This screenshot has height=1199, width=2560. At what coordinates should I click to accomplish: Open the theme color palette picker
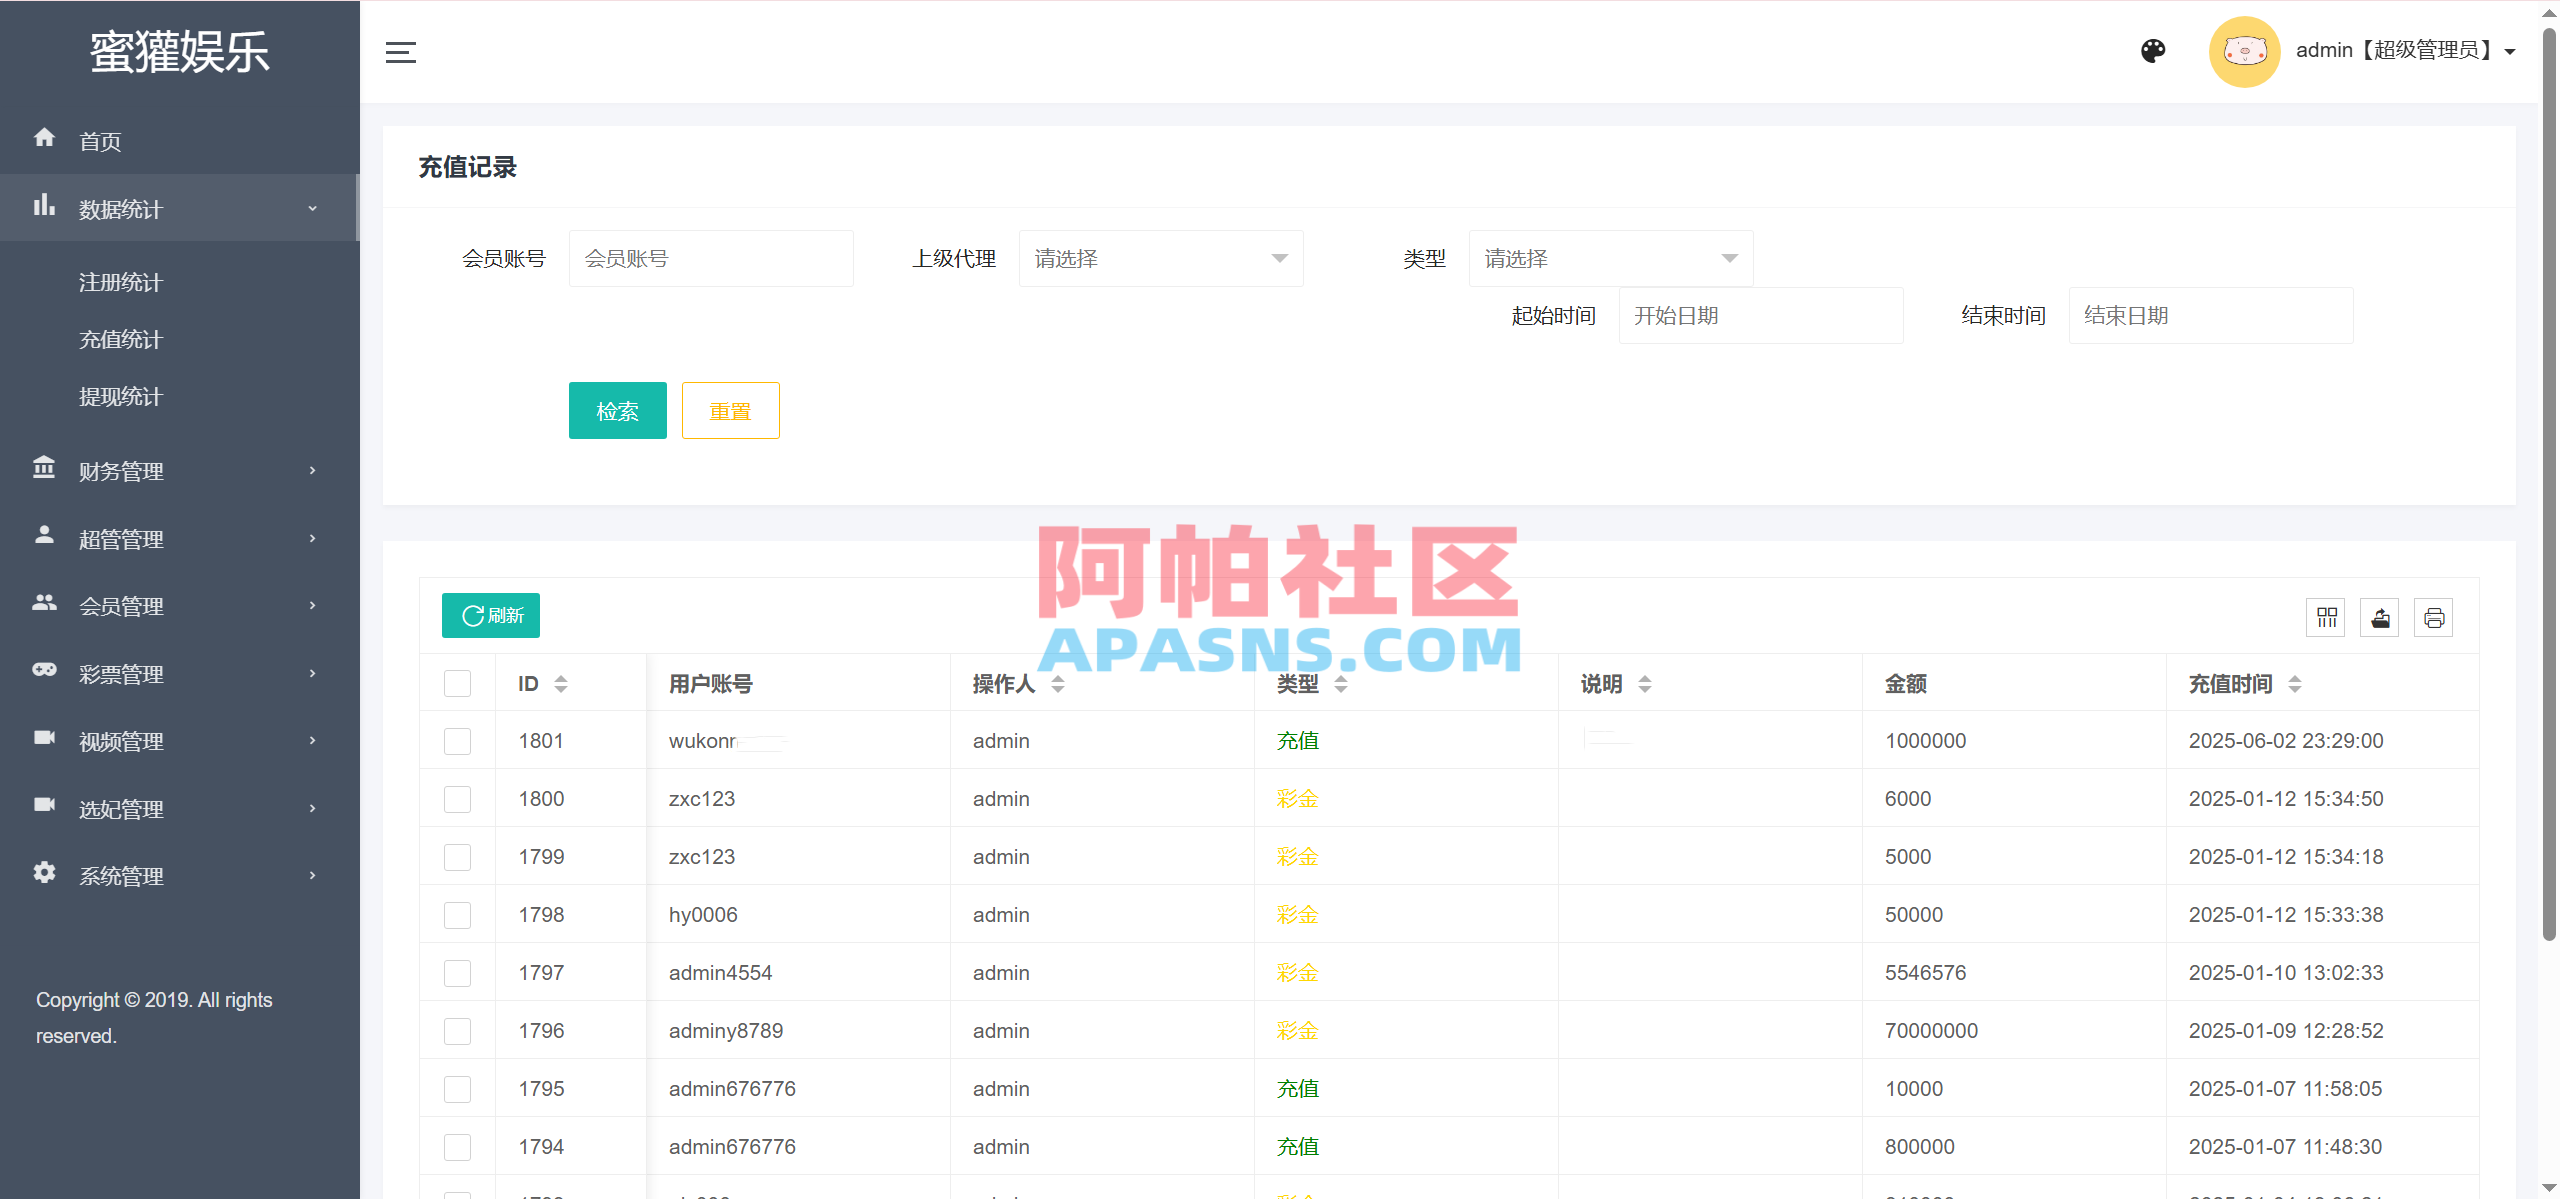coord(2154,50)
